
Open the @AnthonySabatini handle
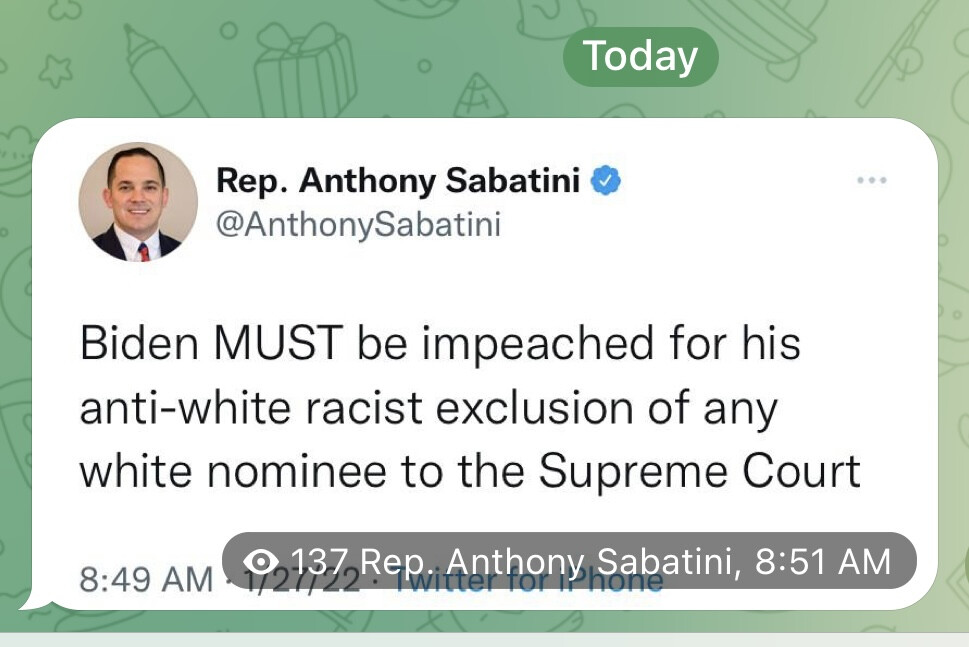[358, 224]
